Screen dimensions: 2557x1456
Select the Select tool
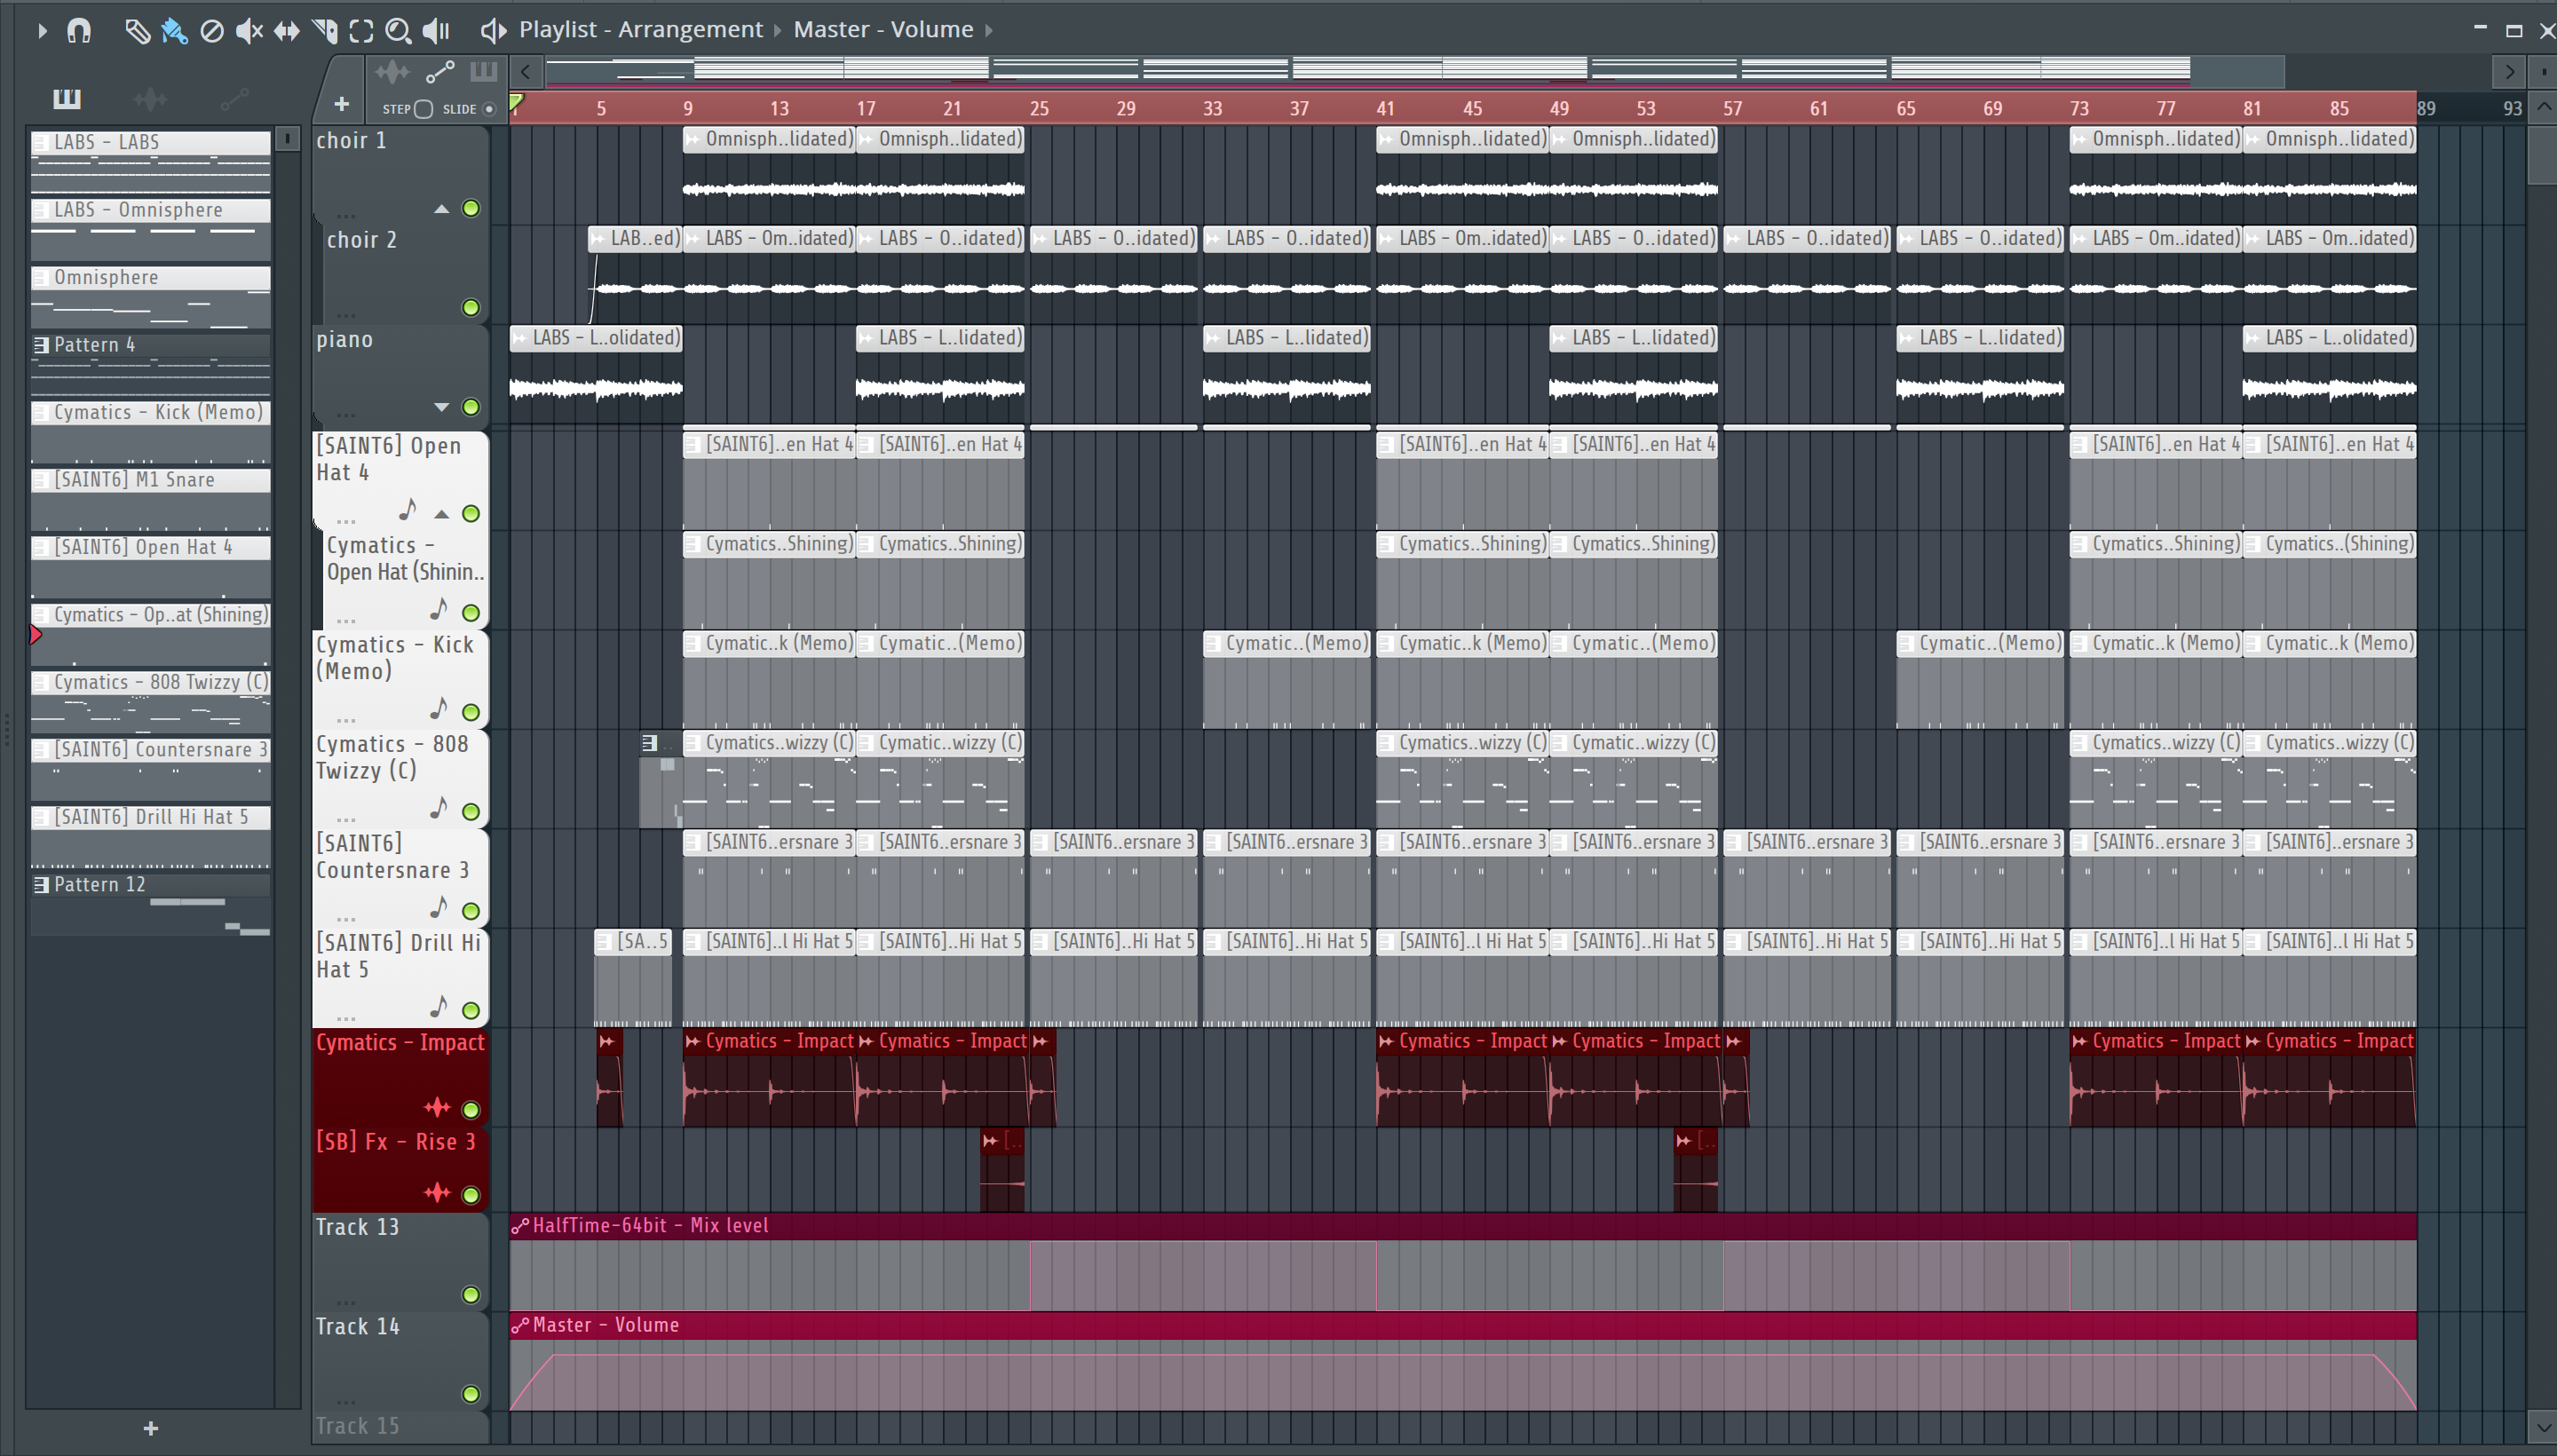(x=361, y=31)
